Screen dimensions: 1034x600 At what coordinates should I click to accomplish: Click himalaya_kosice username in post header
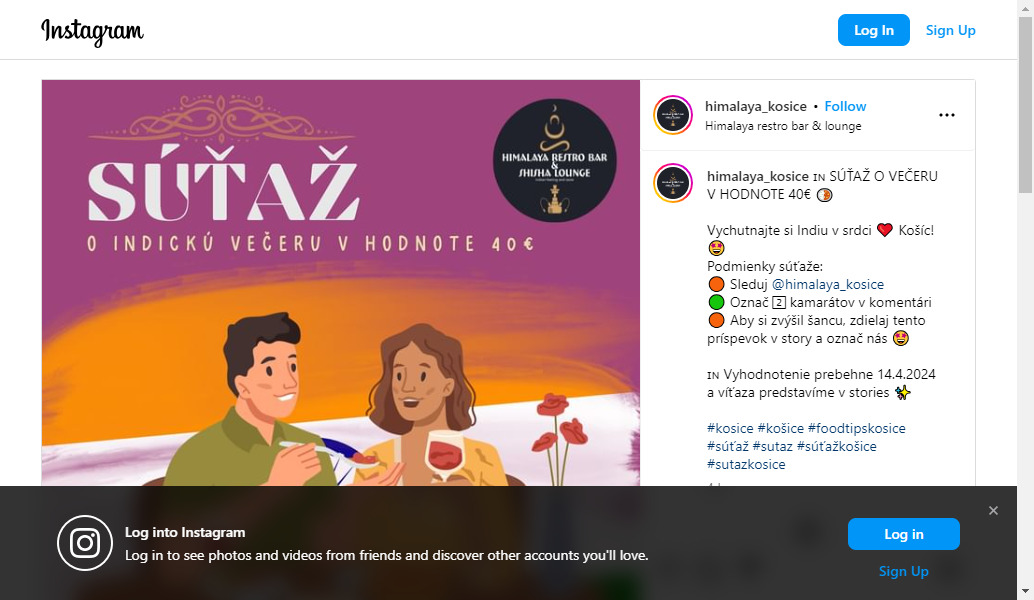click(x=756, y=106)
